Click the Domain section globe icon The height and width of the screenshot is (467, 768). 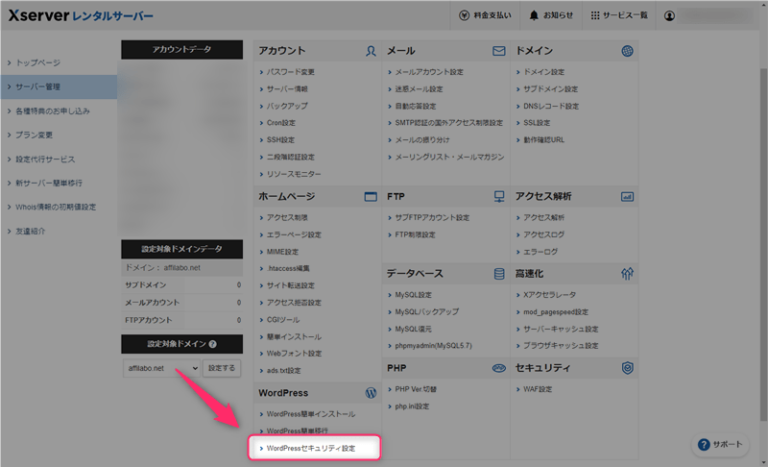pyautogui.click(x=627, y=50)
